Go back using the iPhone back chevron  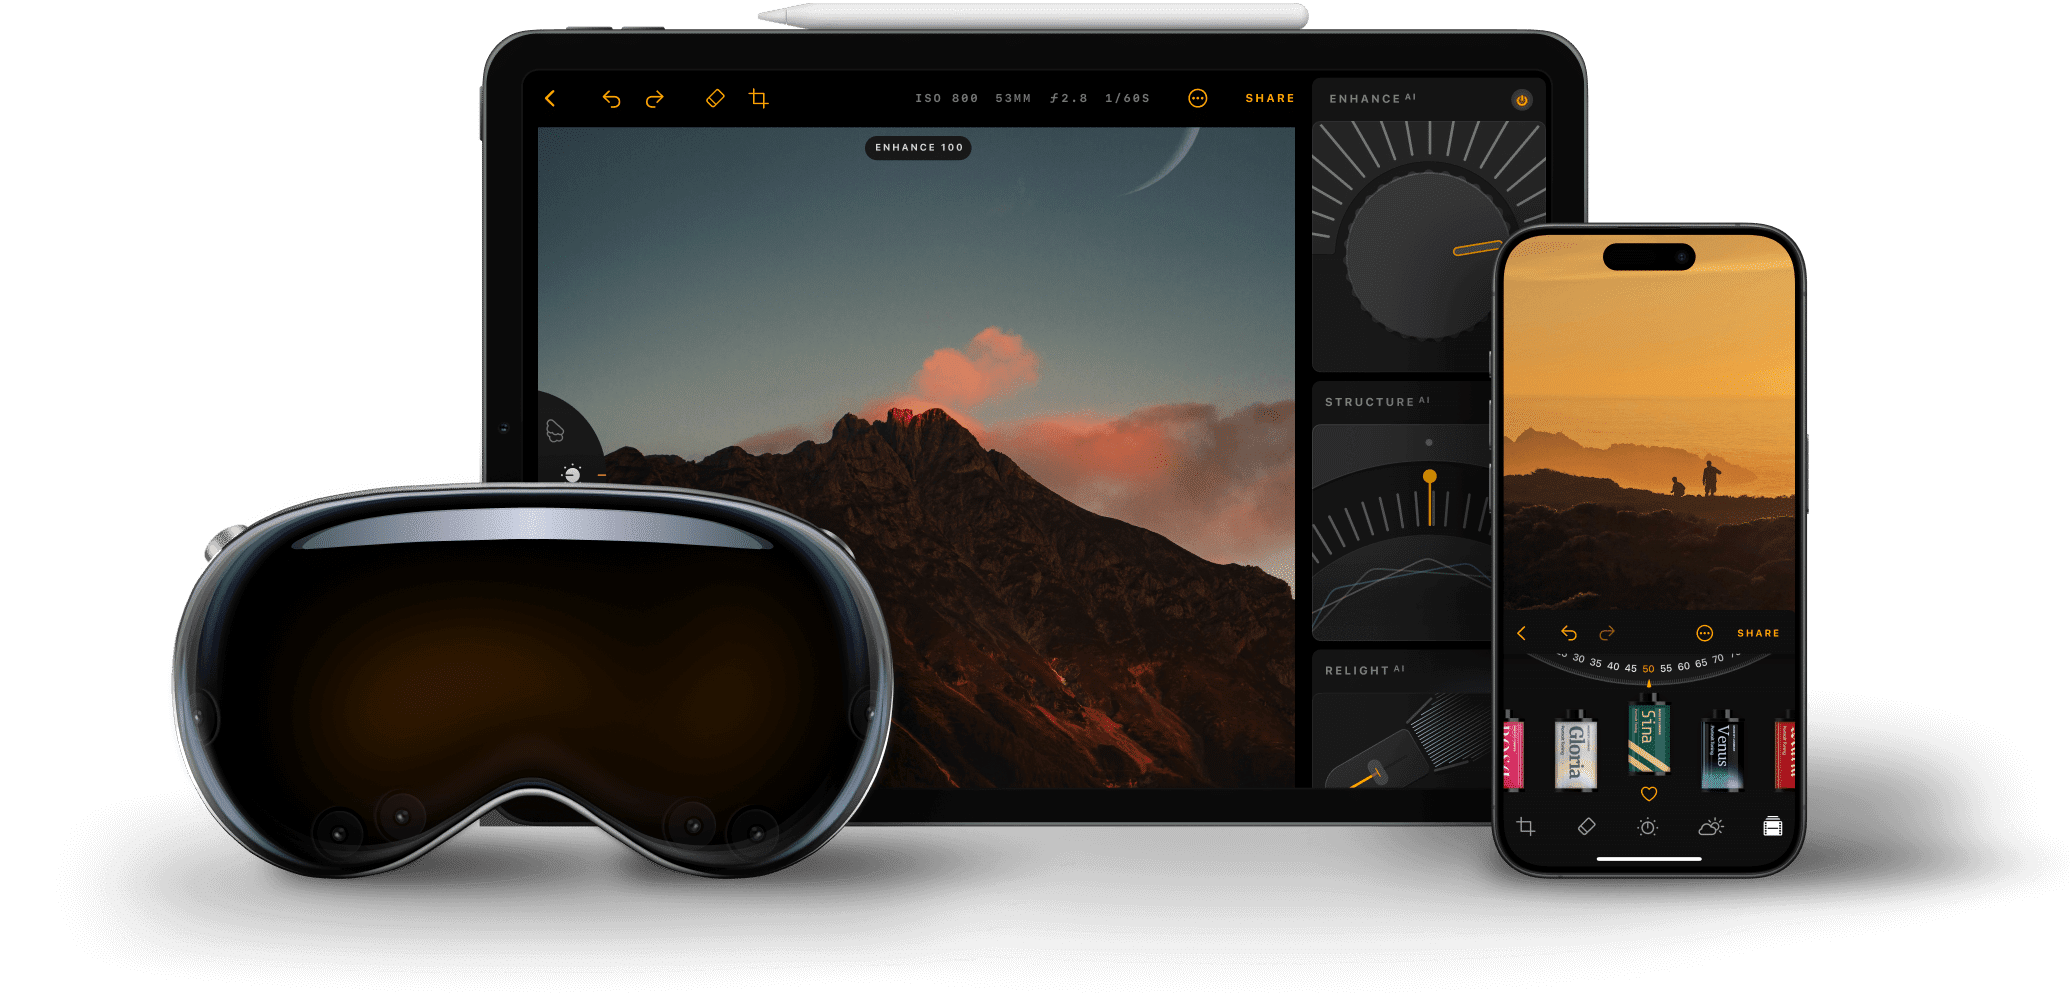click(x=1522, y=633)
